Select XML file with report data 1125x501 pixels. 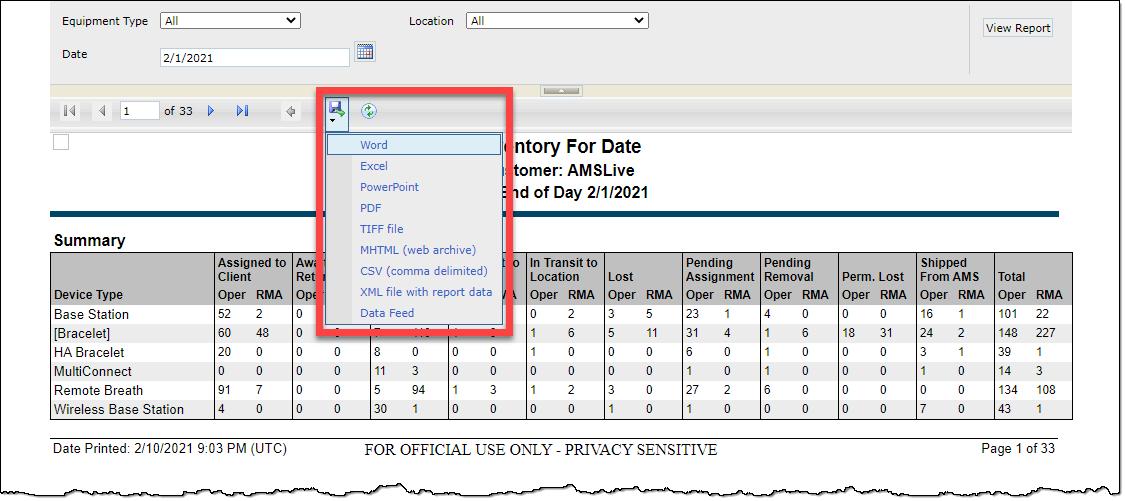(426, 292)
